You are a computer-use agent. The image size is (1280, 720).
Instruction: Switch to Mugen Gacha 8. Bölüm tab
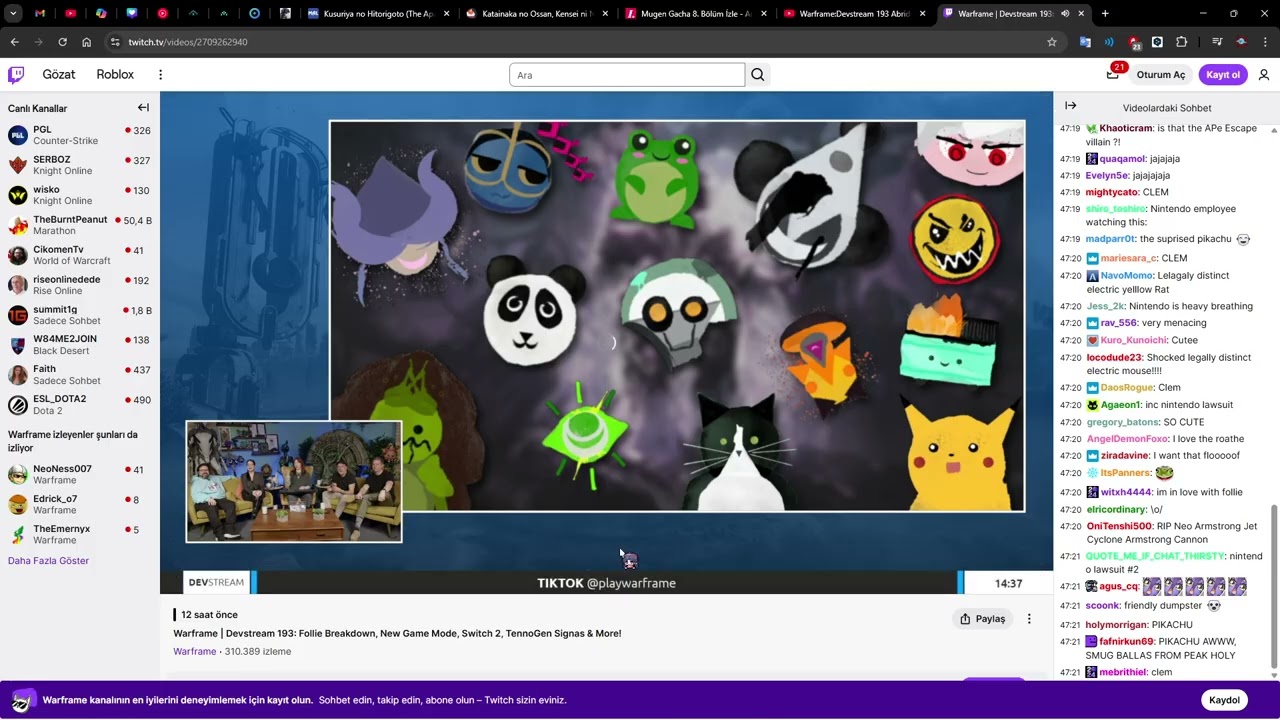(x=696, y=14)
